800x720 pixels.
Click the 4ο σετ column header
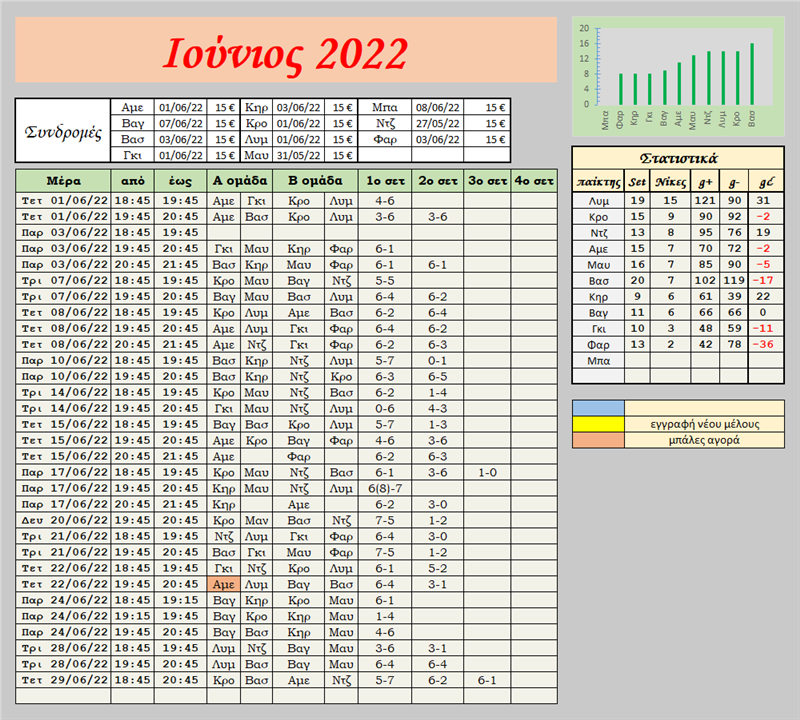(x=533, y=181)
